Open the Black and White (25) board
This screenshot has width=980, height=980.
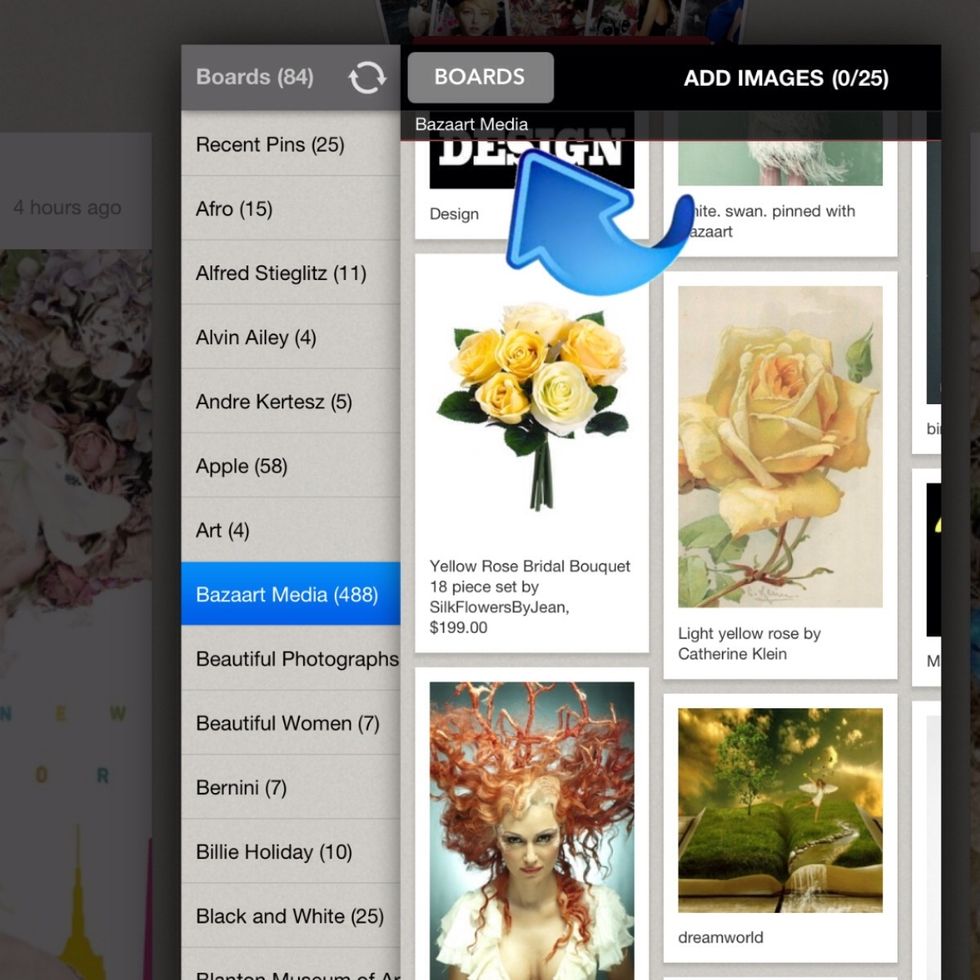pyautogui.click(x=291, y=916)
